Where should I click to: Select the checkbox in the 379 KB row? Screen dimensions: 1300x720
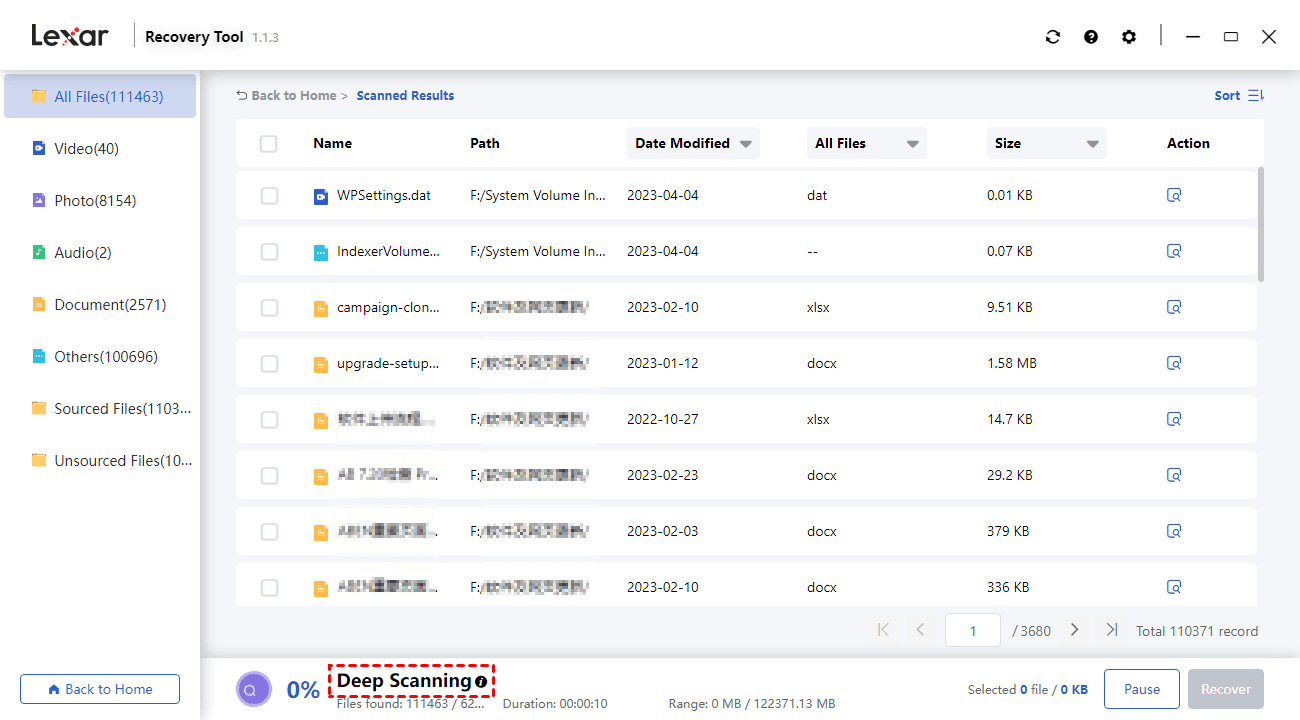269,532
